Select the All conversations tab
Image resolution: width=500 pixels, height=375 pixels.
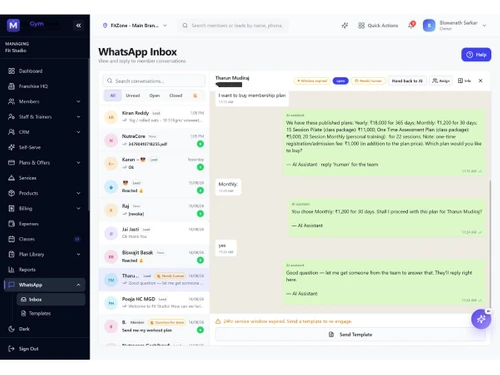pos(113,96)
